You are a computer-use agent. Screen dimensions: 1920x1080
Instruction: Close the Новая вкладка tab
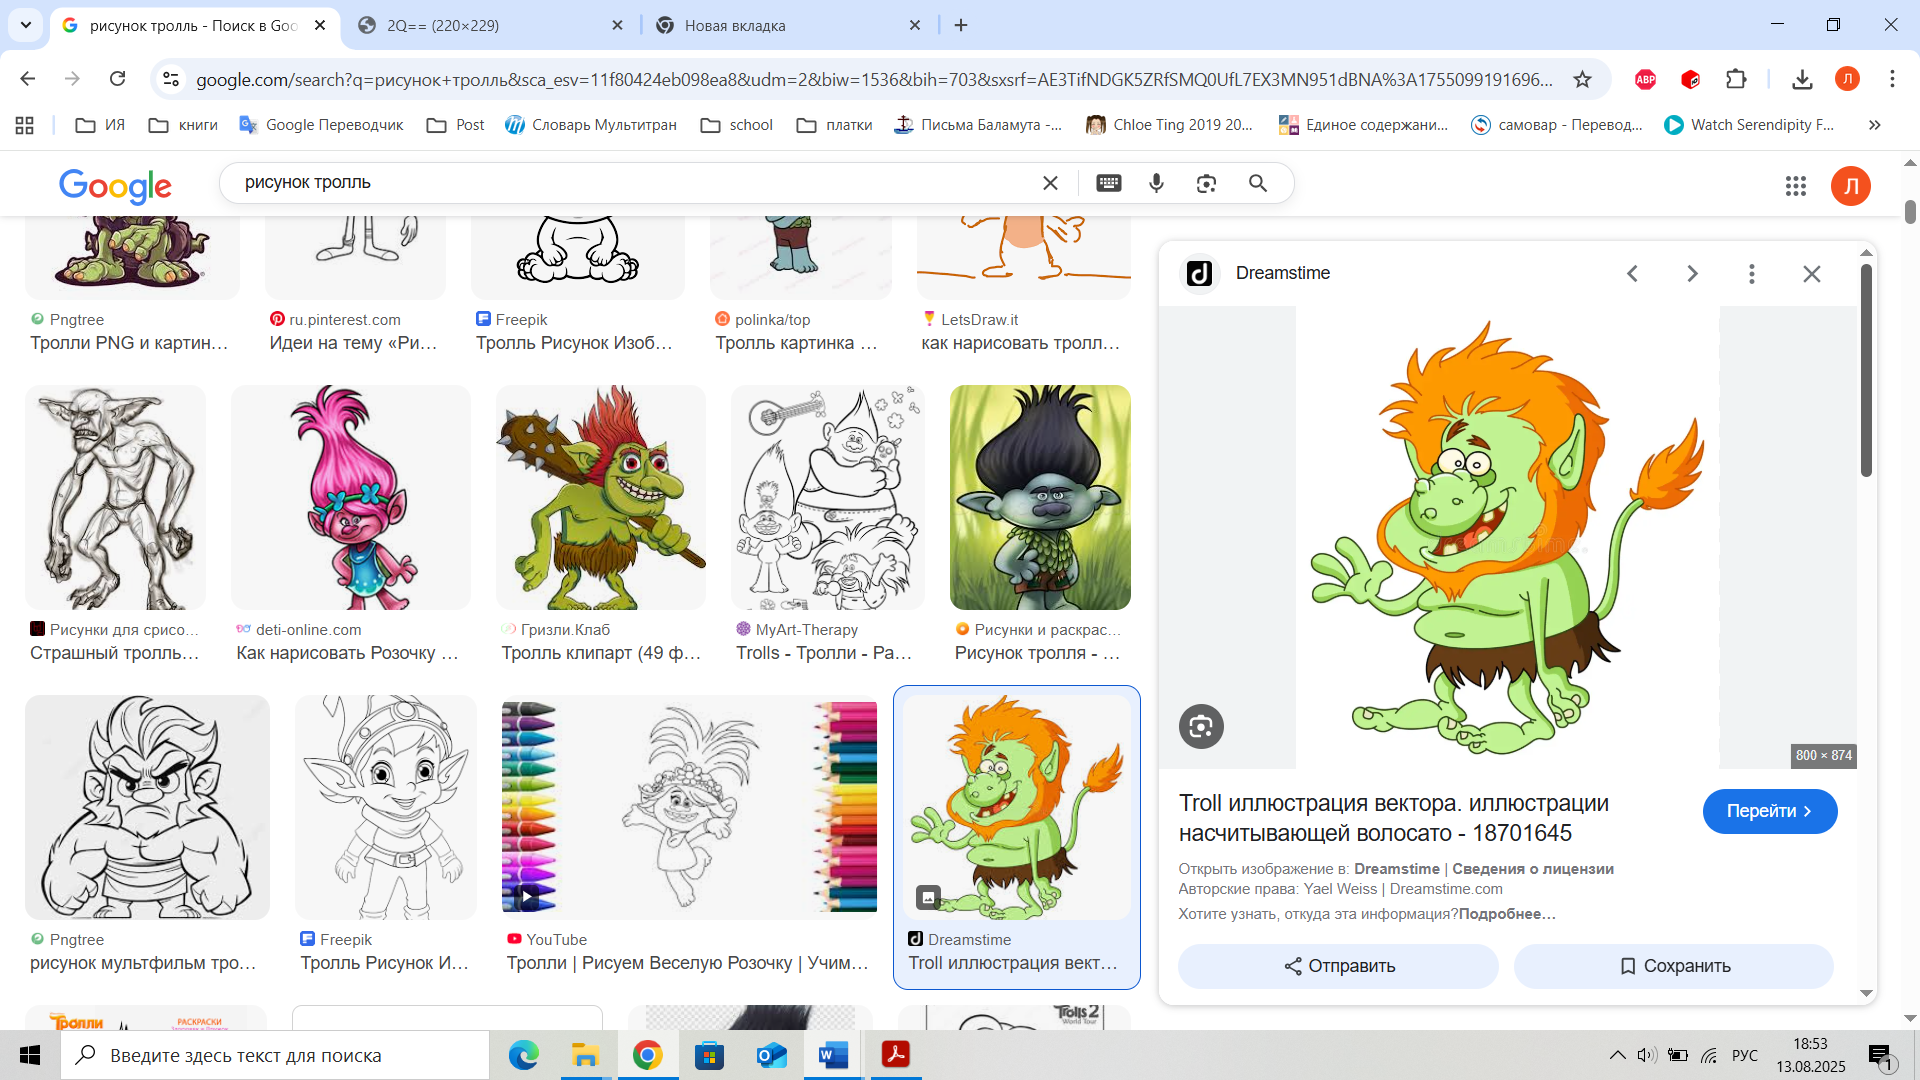coord(915,25)
